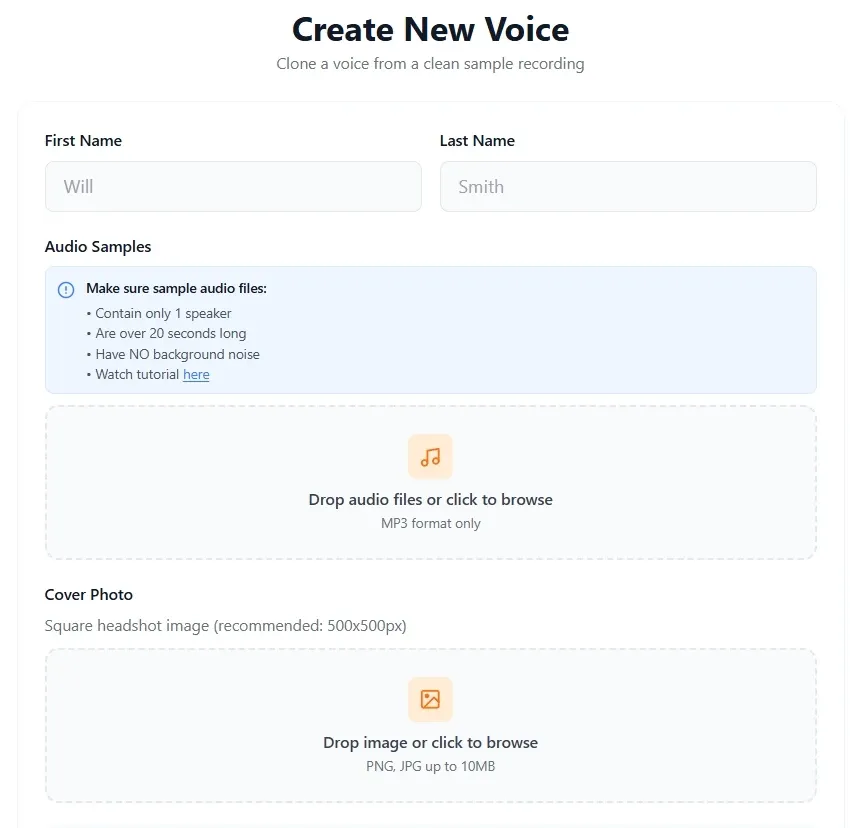
Task: Focus the Last Name input field
Action: (628, 187)
